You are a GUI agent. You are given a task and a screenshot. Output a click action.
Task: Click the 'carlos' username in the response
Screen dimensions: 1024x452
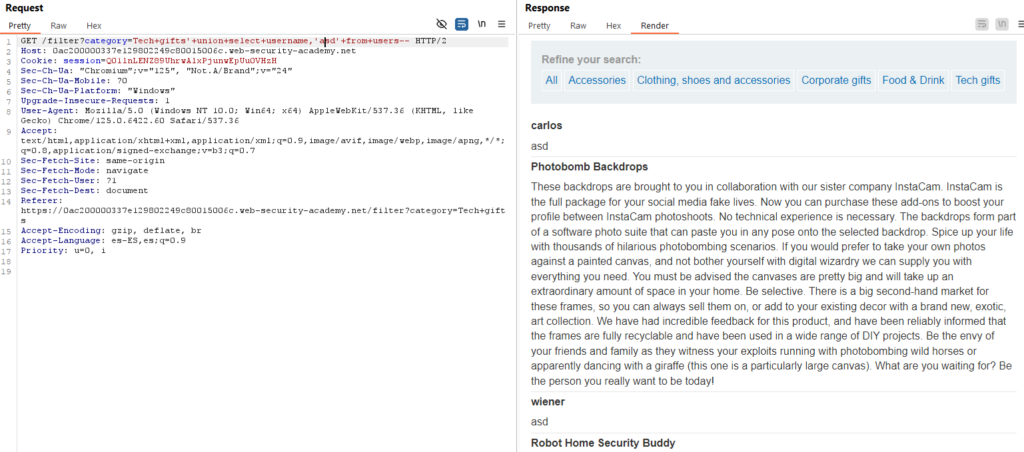pos(547,125)
